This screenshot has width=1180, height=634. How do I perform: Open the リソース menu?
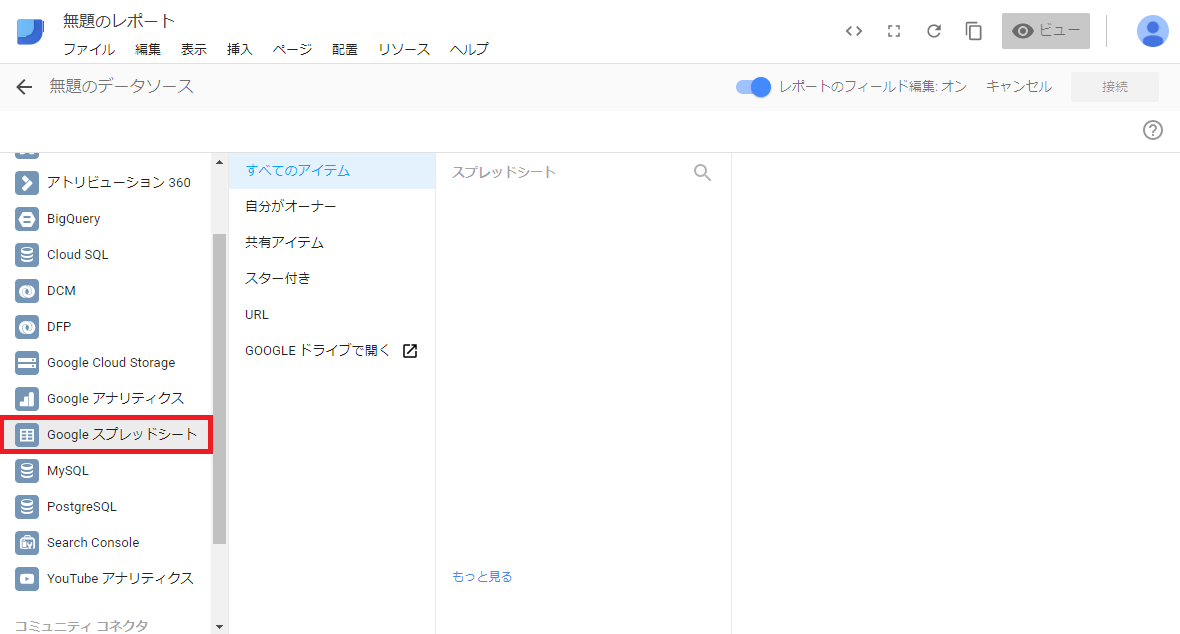pos(404,49)
